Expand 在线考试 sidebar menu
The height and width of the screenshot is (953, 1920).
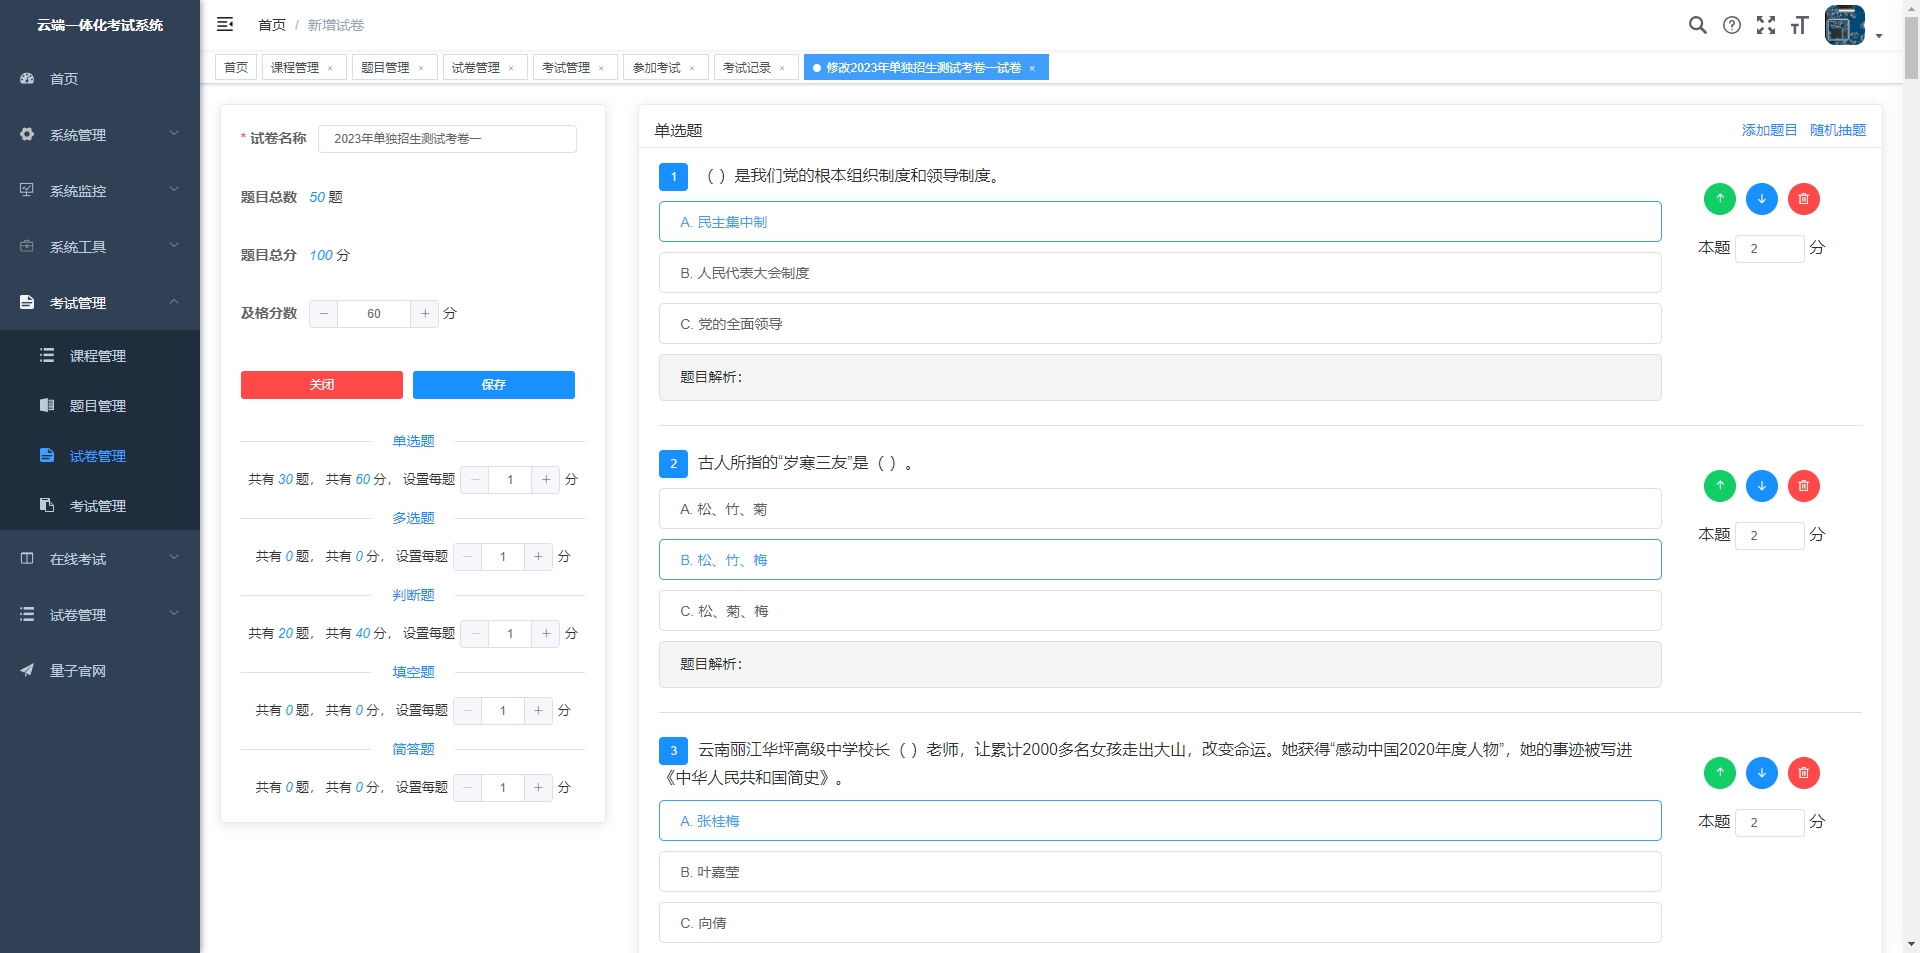click(x=100, y=559)
